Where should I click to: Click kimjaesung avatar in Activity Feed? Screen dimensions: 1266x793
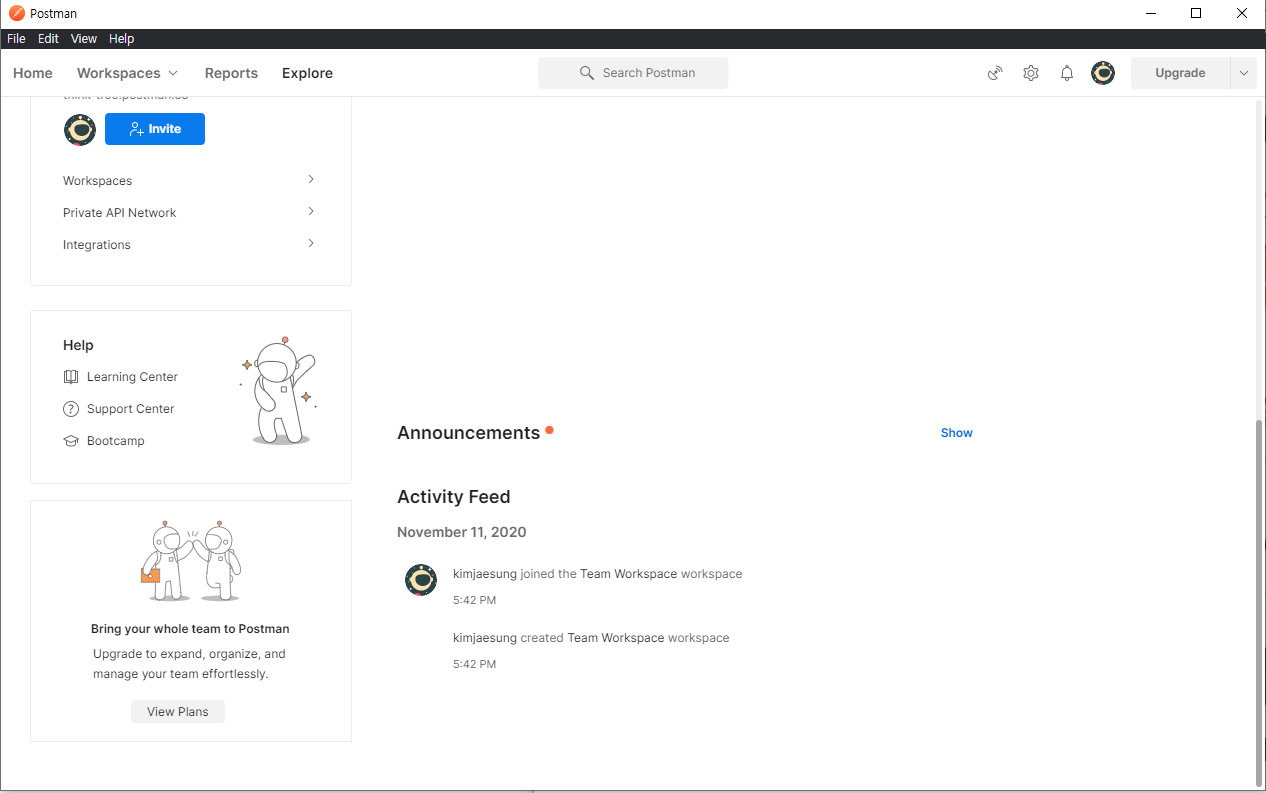tap(421, 580)
